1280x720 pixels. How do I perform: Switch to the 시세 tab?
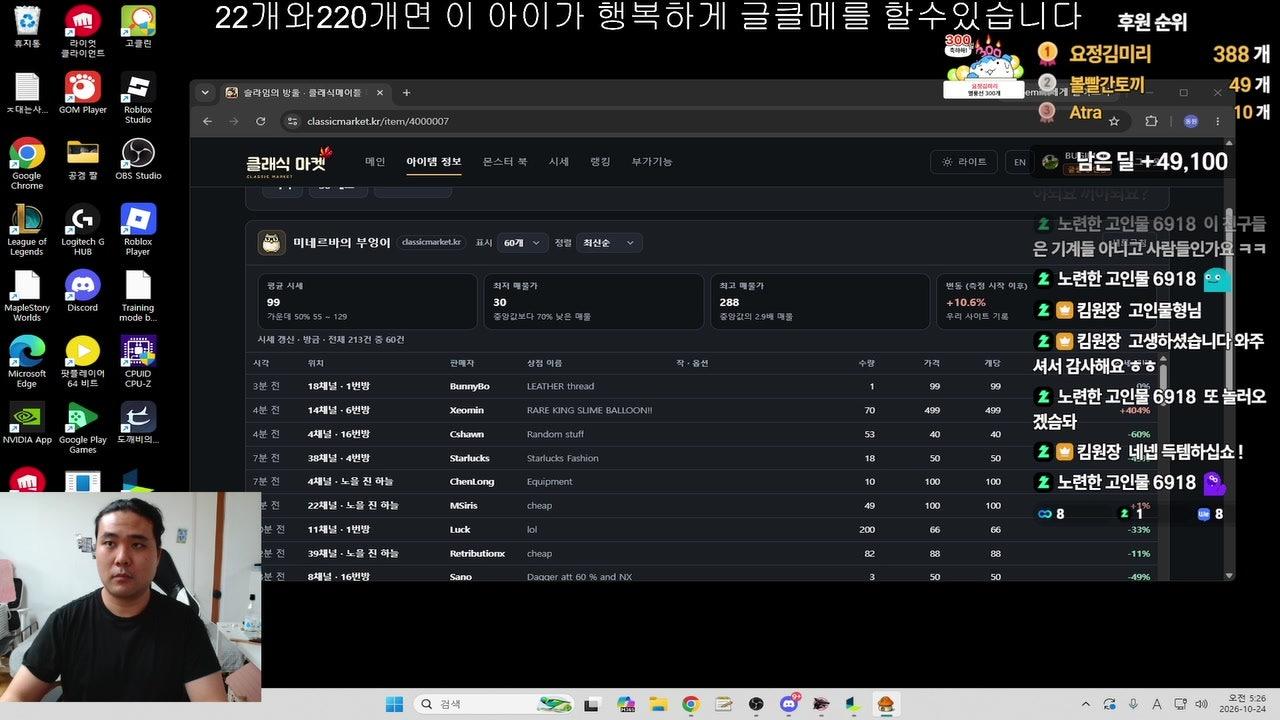(x=558, y=162)
